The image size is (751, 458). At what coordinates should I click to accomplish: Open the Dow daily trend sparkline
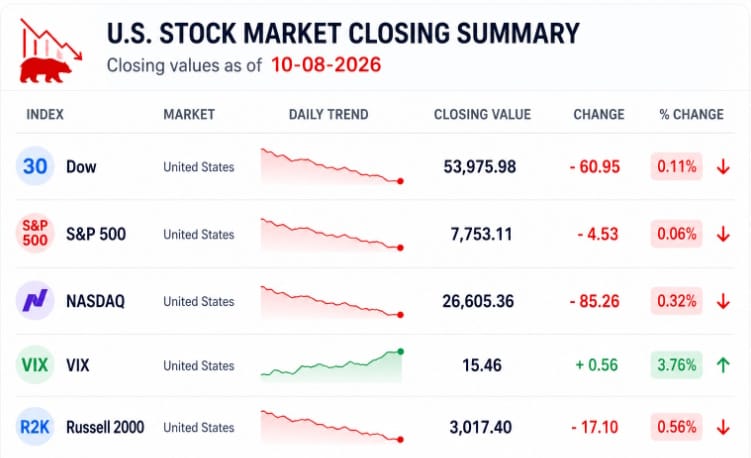(x=332, y=166)
